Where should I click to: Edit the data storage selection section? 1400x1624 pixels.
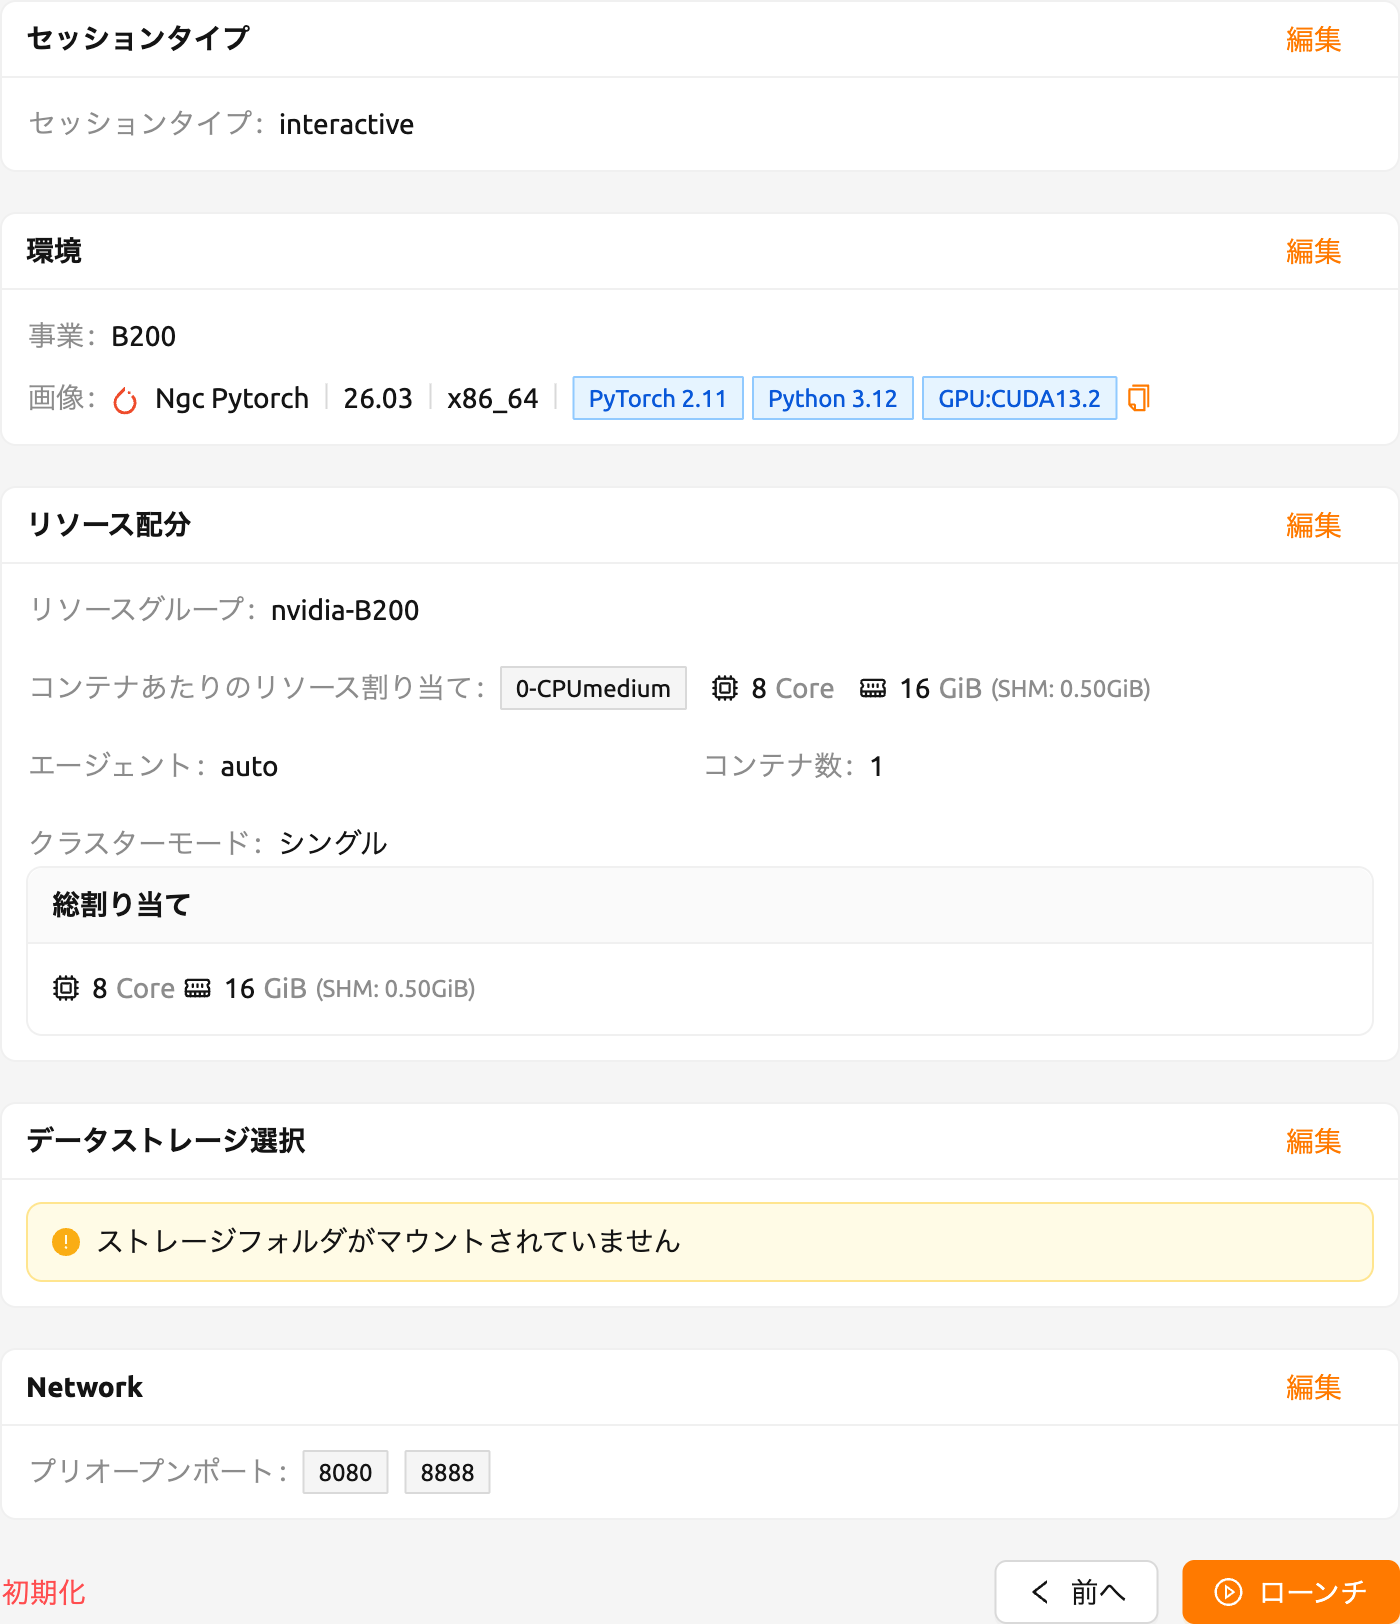[1313, 1141]
